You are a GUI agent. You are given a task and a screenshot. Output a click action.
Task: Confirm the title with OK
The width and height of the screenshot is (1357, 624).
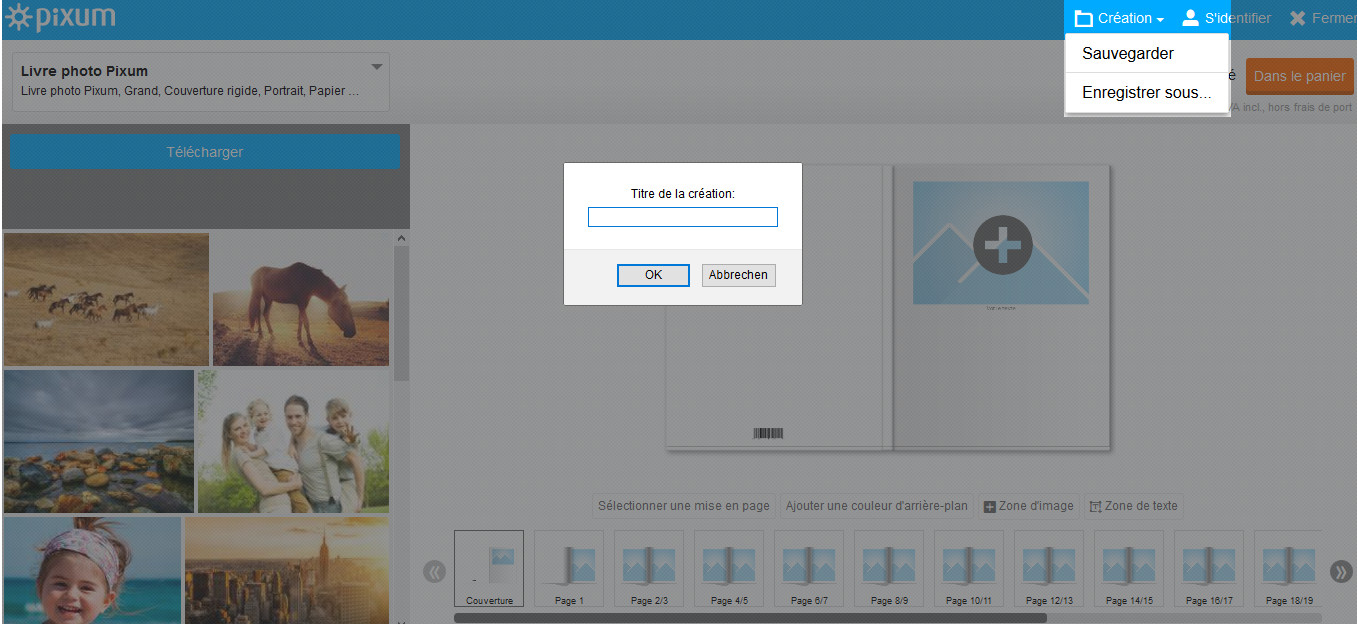[x=653, y=275]
